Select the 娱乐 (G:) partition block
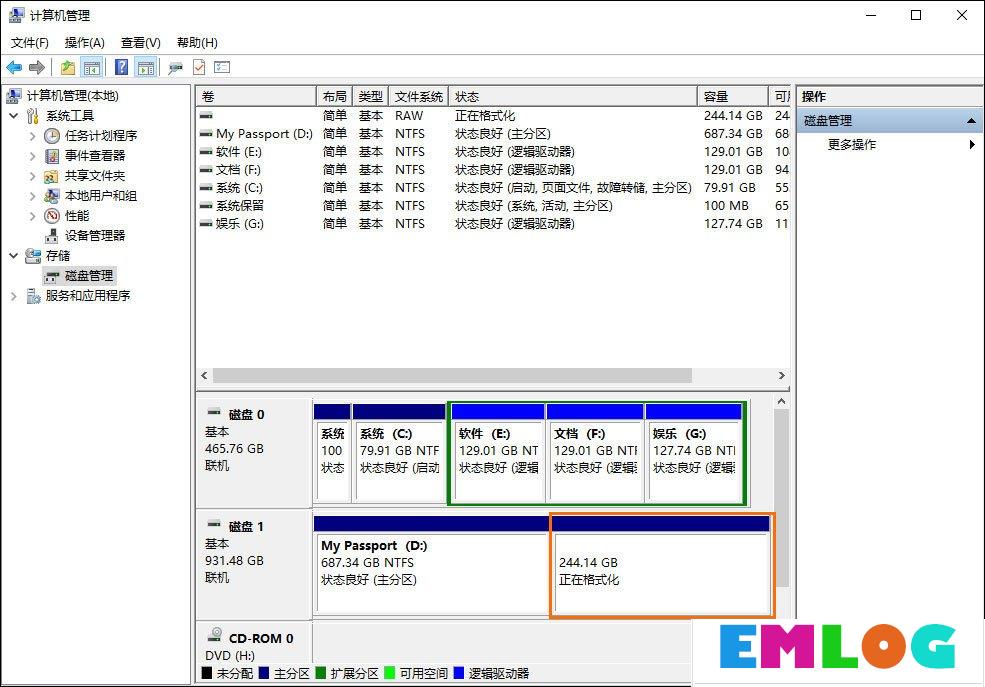Viewport: 985px width, 687px height. click(694, 453)
